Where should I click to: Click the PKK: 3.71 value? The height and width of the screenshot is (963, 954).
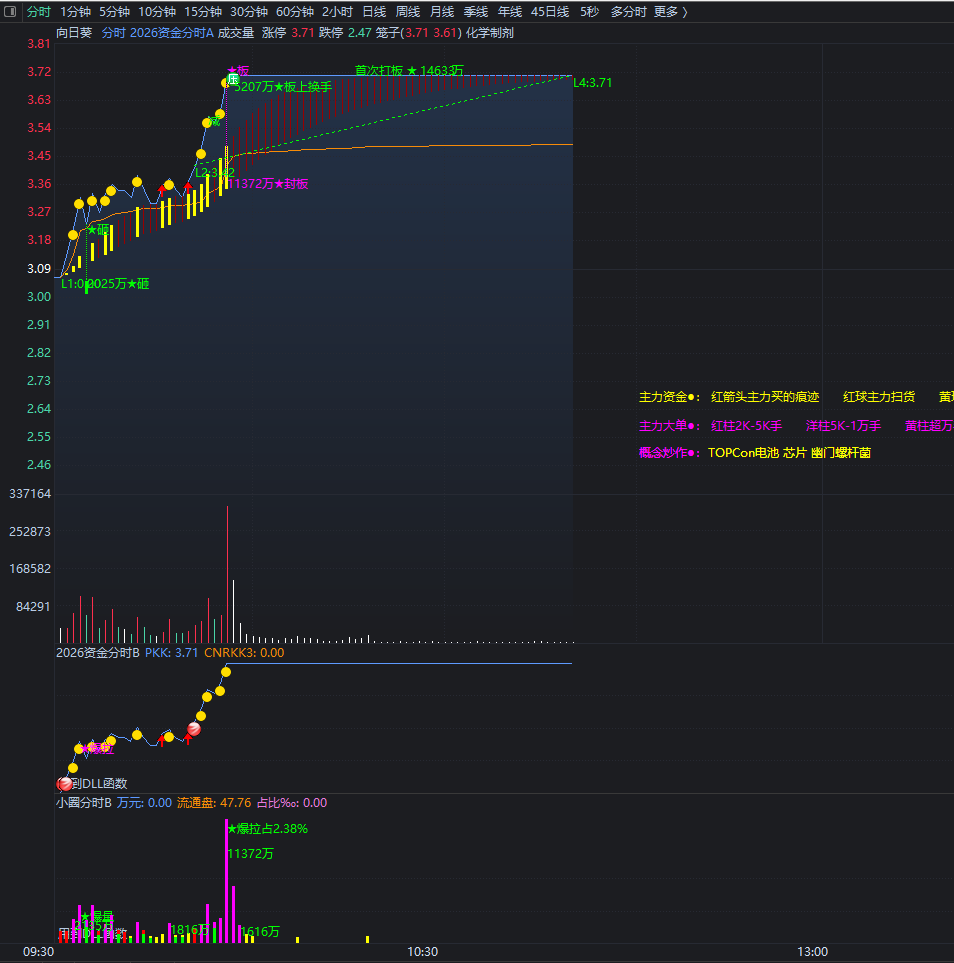171,653
